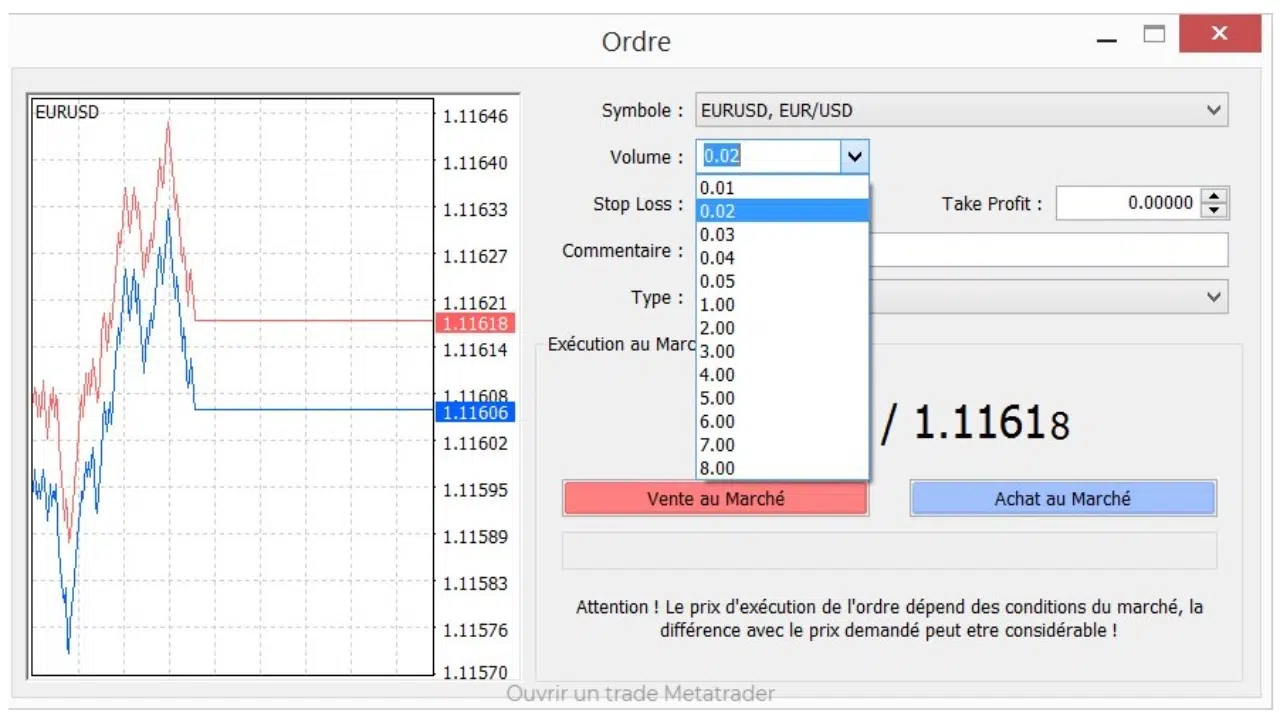
Task: Pick 1.00 volume option
Action: point(782,304)
